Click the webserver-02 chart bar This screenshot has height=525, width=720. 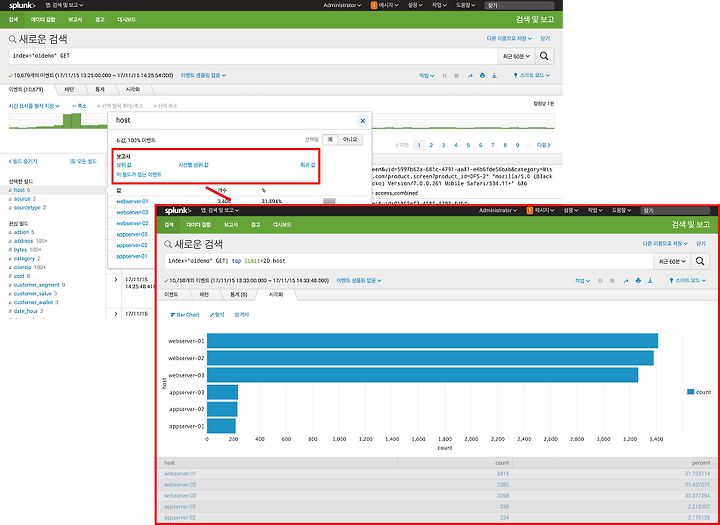pyautogui.click(x=430, y=358)
